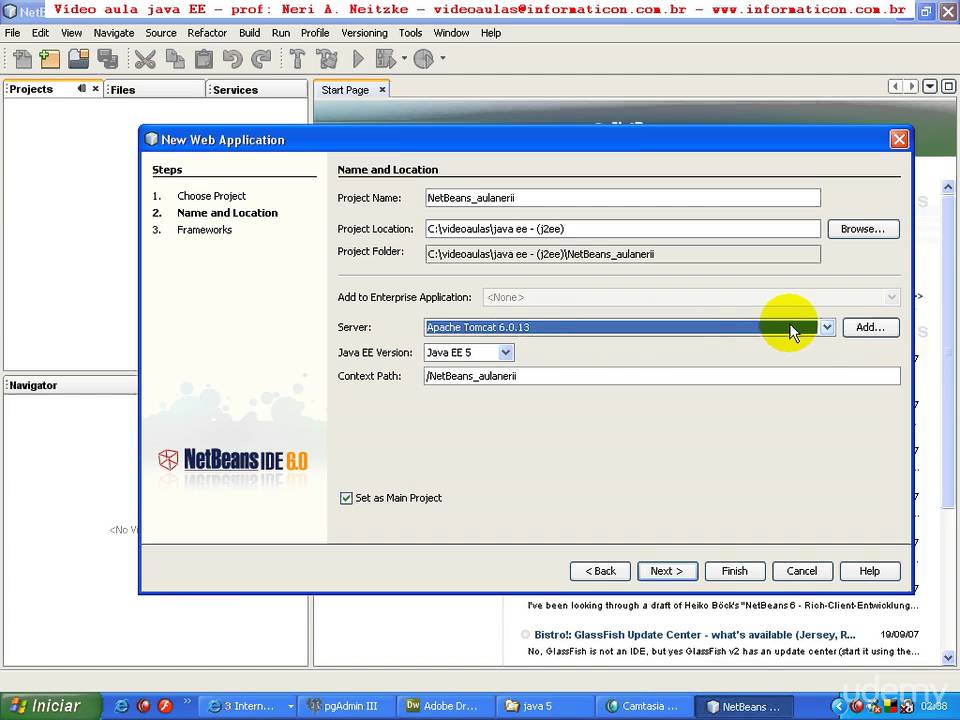Click the Undo arrow icon
The width and height of the screenshot is (960, 720).
coord(233,59)
